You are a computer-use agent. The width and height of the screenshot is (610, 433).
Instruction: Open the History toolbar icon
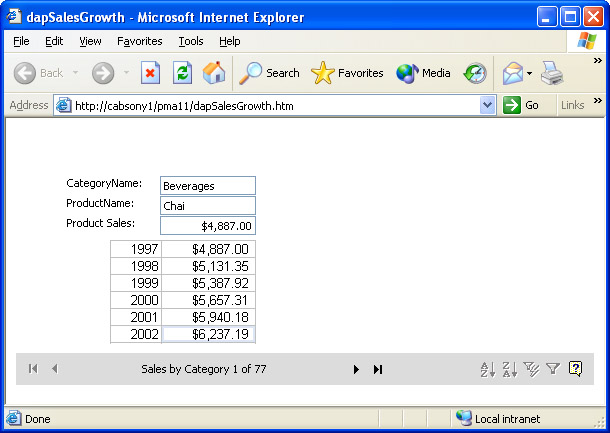pos(475,73)
